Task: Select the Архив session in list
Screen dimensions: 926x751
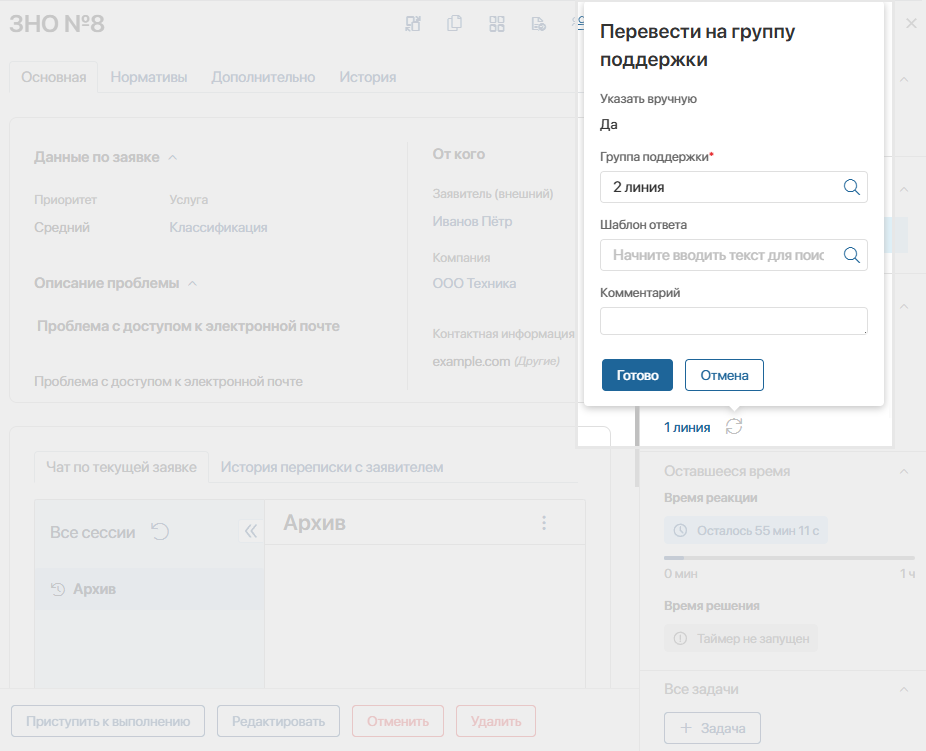Action: pos(149,589)
